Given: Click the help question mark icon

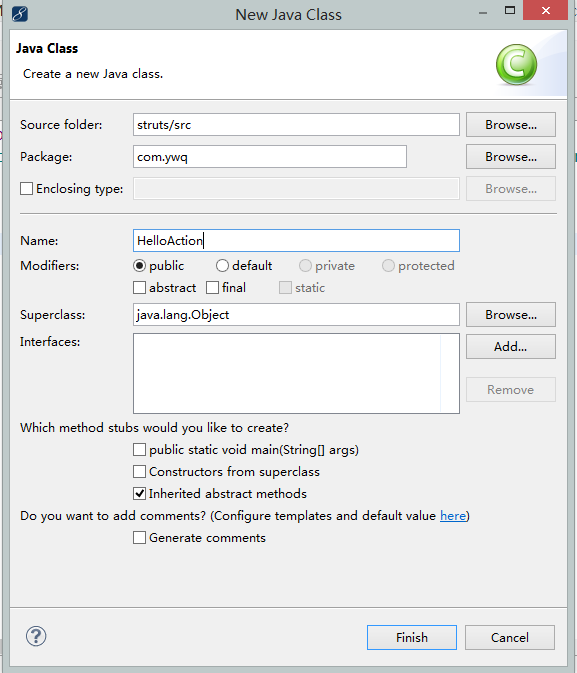Looking at the screenshot, I should click(x=36, y=636).
